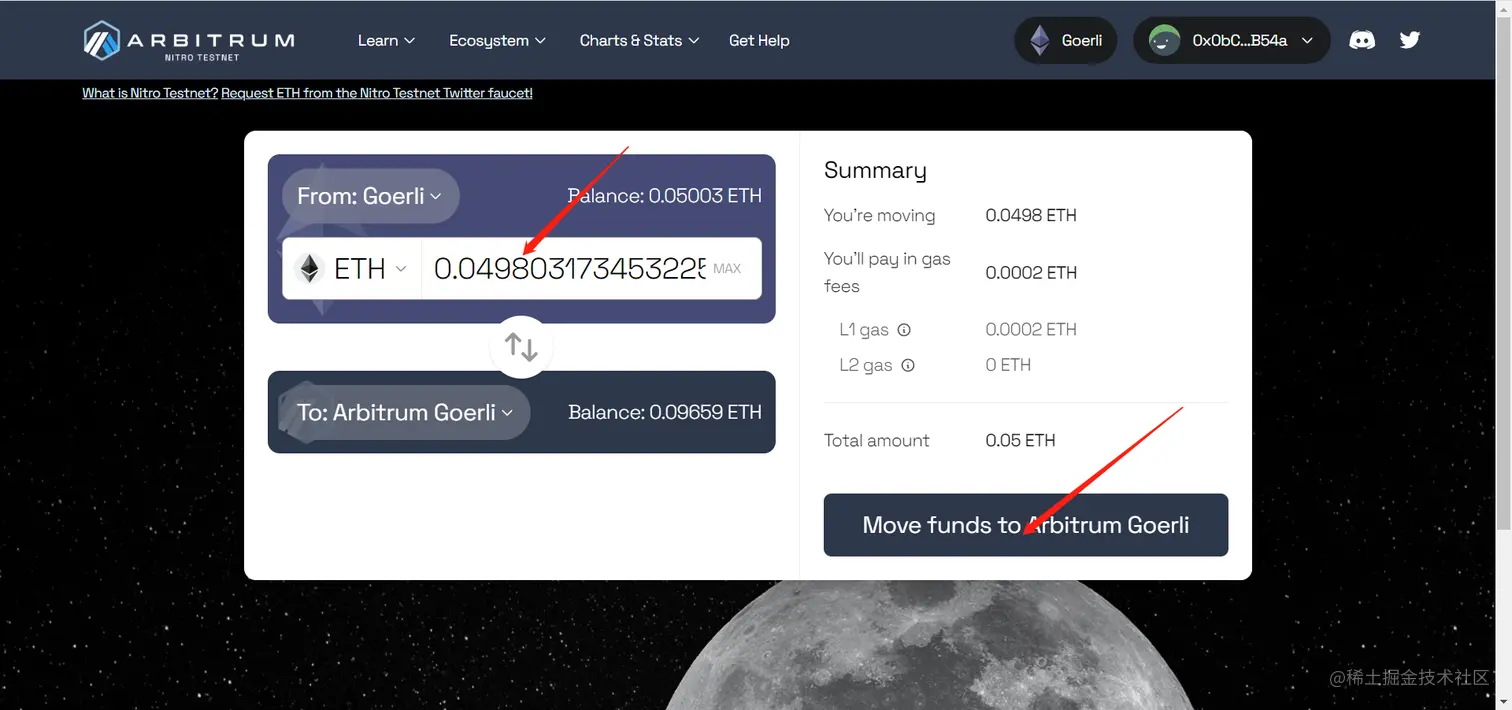
Task: Click the MAX amount button
Action: click(x=727, y=268)
